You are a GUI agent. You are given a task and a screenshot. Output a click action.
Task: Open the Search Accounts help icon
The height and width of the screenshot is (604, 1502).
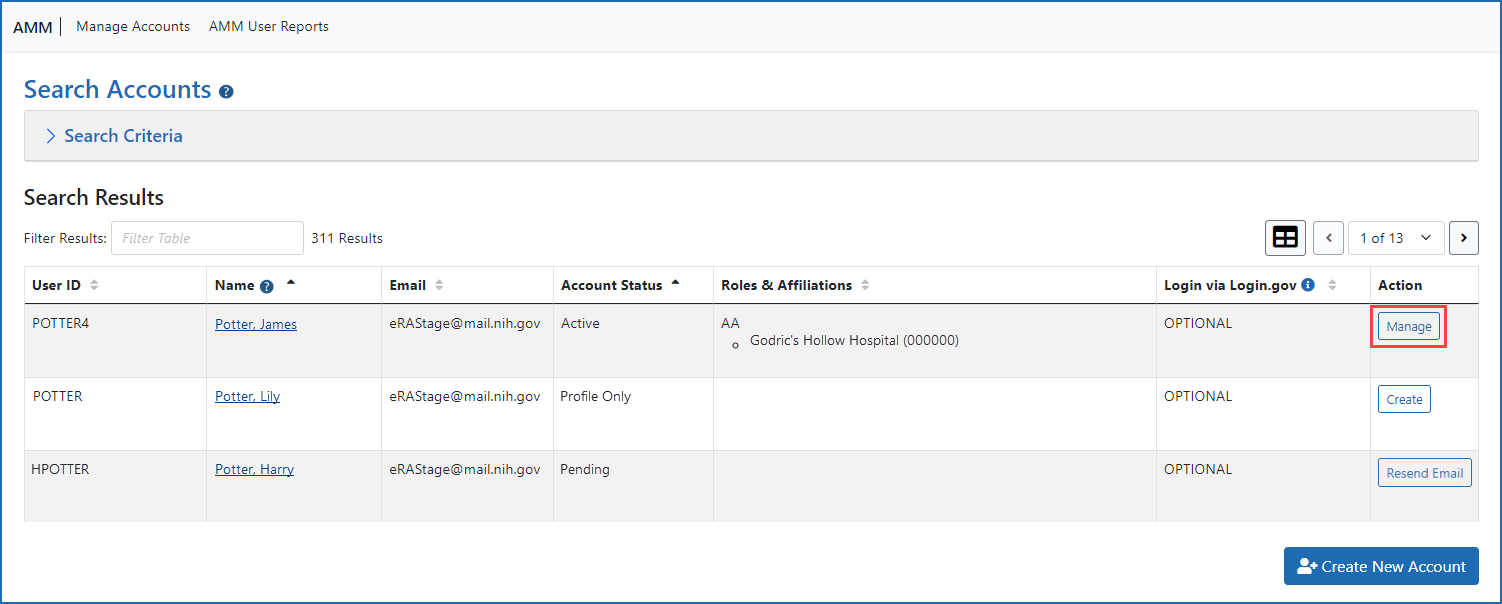(x=226, y=92)
